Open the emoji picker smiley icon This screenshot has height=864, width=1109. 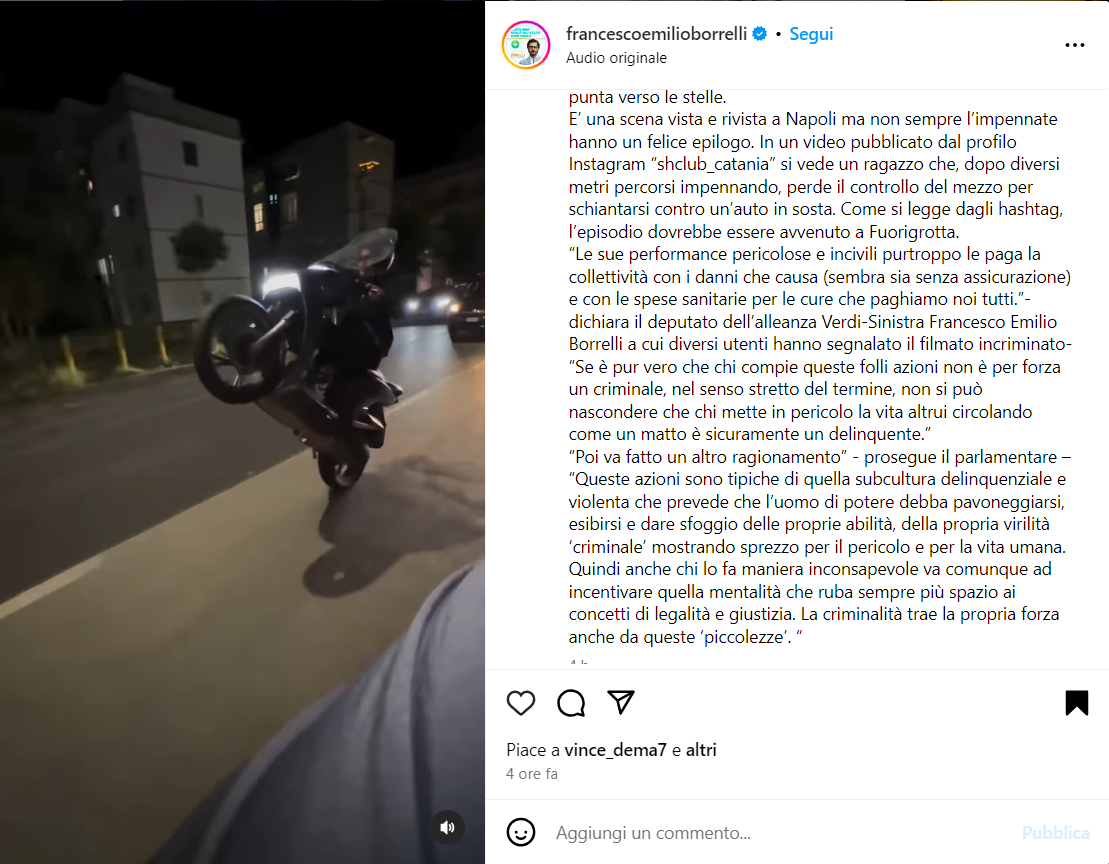(521, 832)
